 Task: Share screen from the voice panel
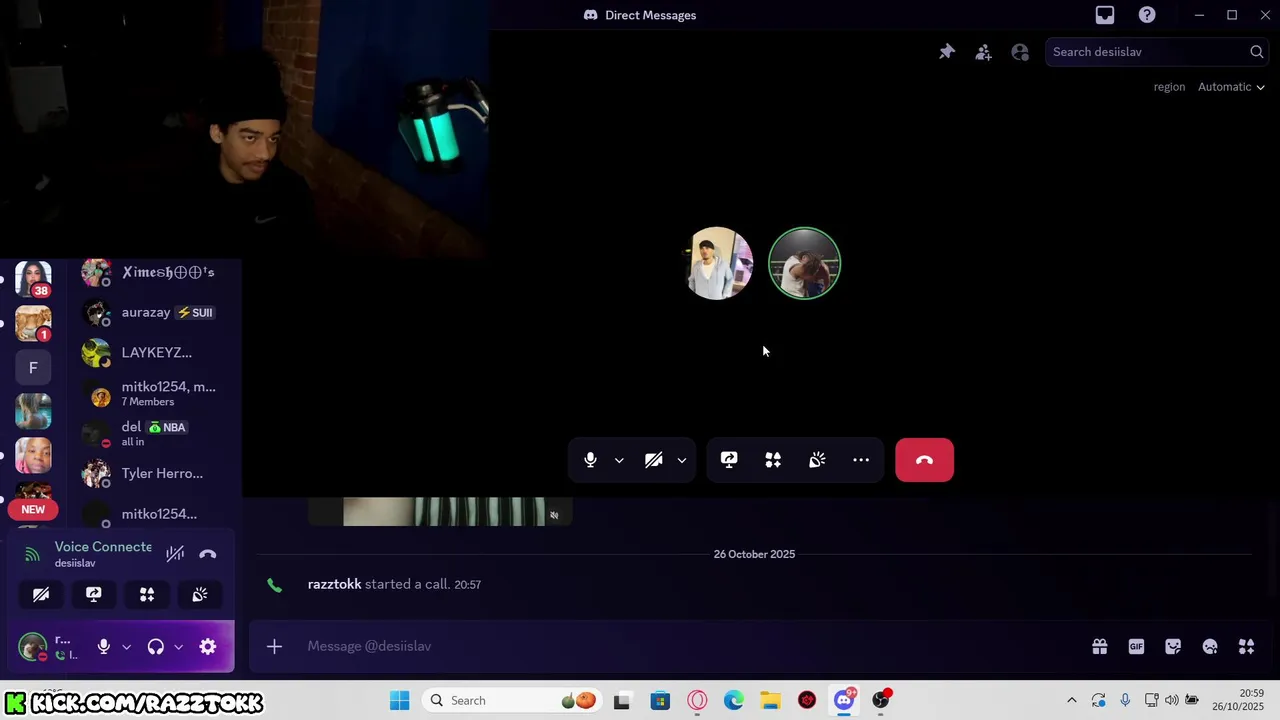pos(94,595)
